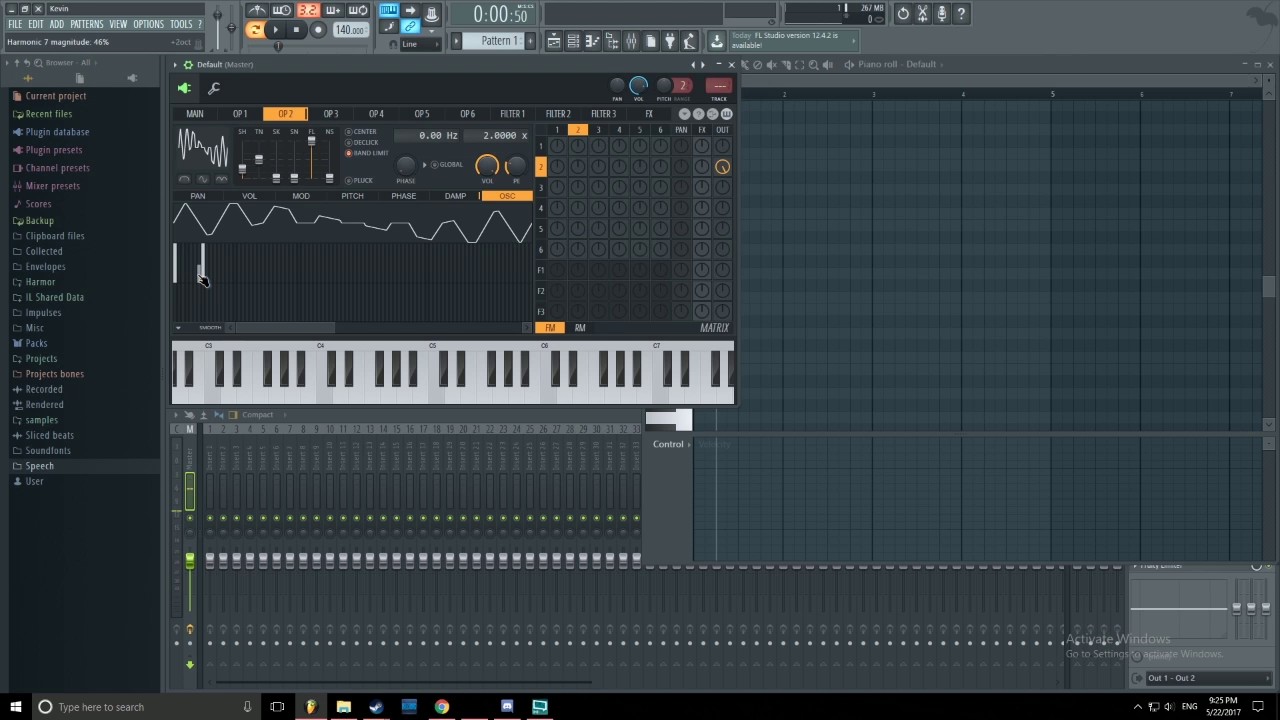Click the TRACK mixer routing selector

[x=719, y=86]
